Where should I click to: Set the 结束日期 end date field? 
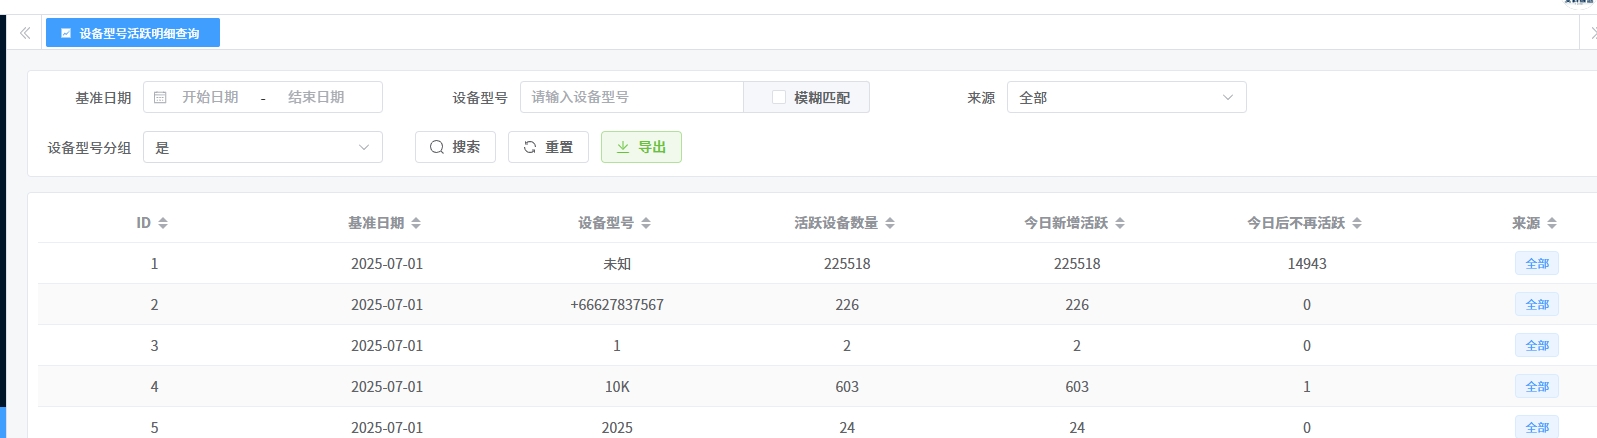(x=316, y=97)
